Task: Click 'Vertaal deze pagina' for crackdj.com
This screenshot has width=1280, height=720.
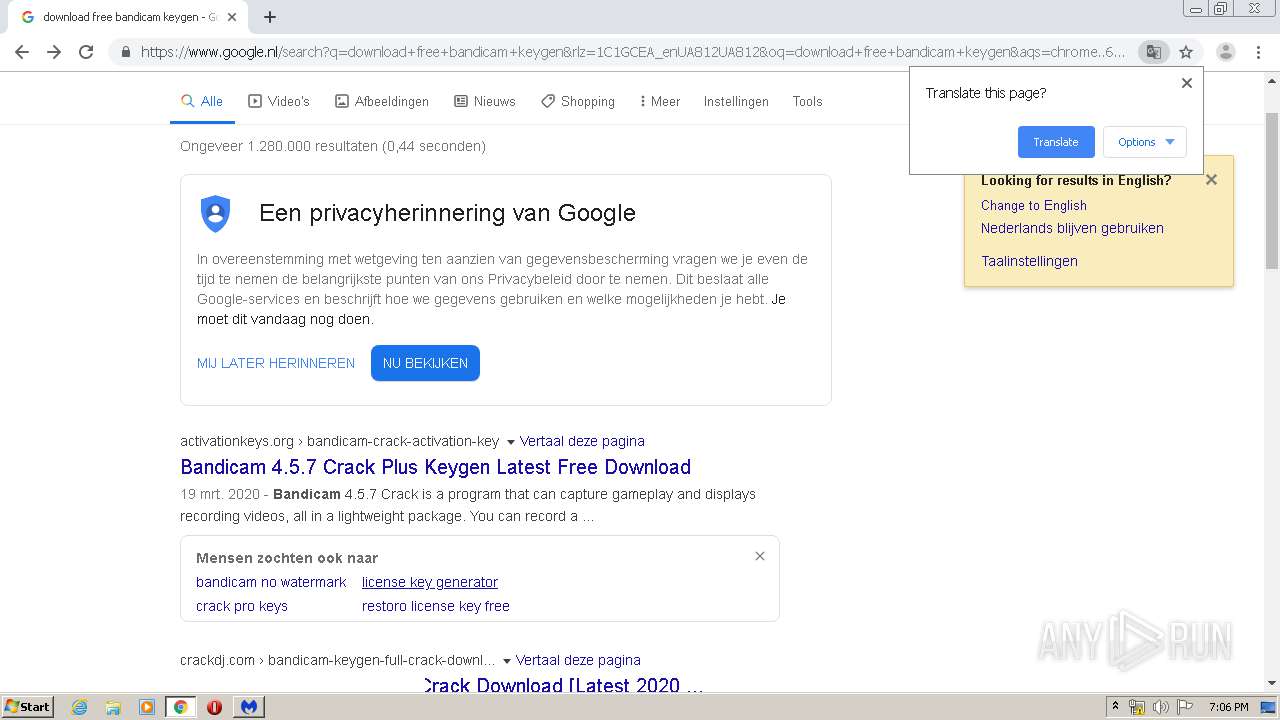Action: click(x=578, y=660)
